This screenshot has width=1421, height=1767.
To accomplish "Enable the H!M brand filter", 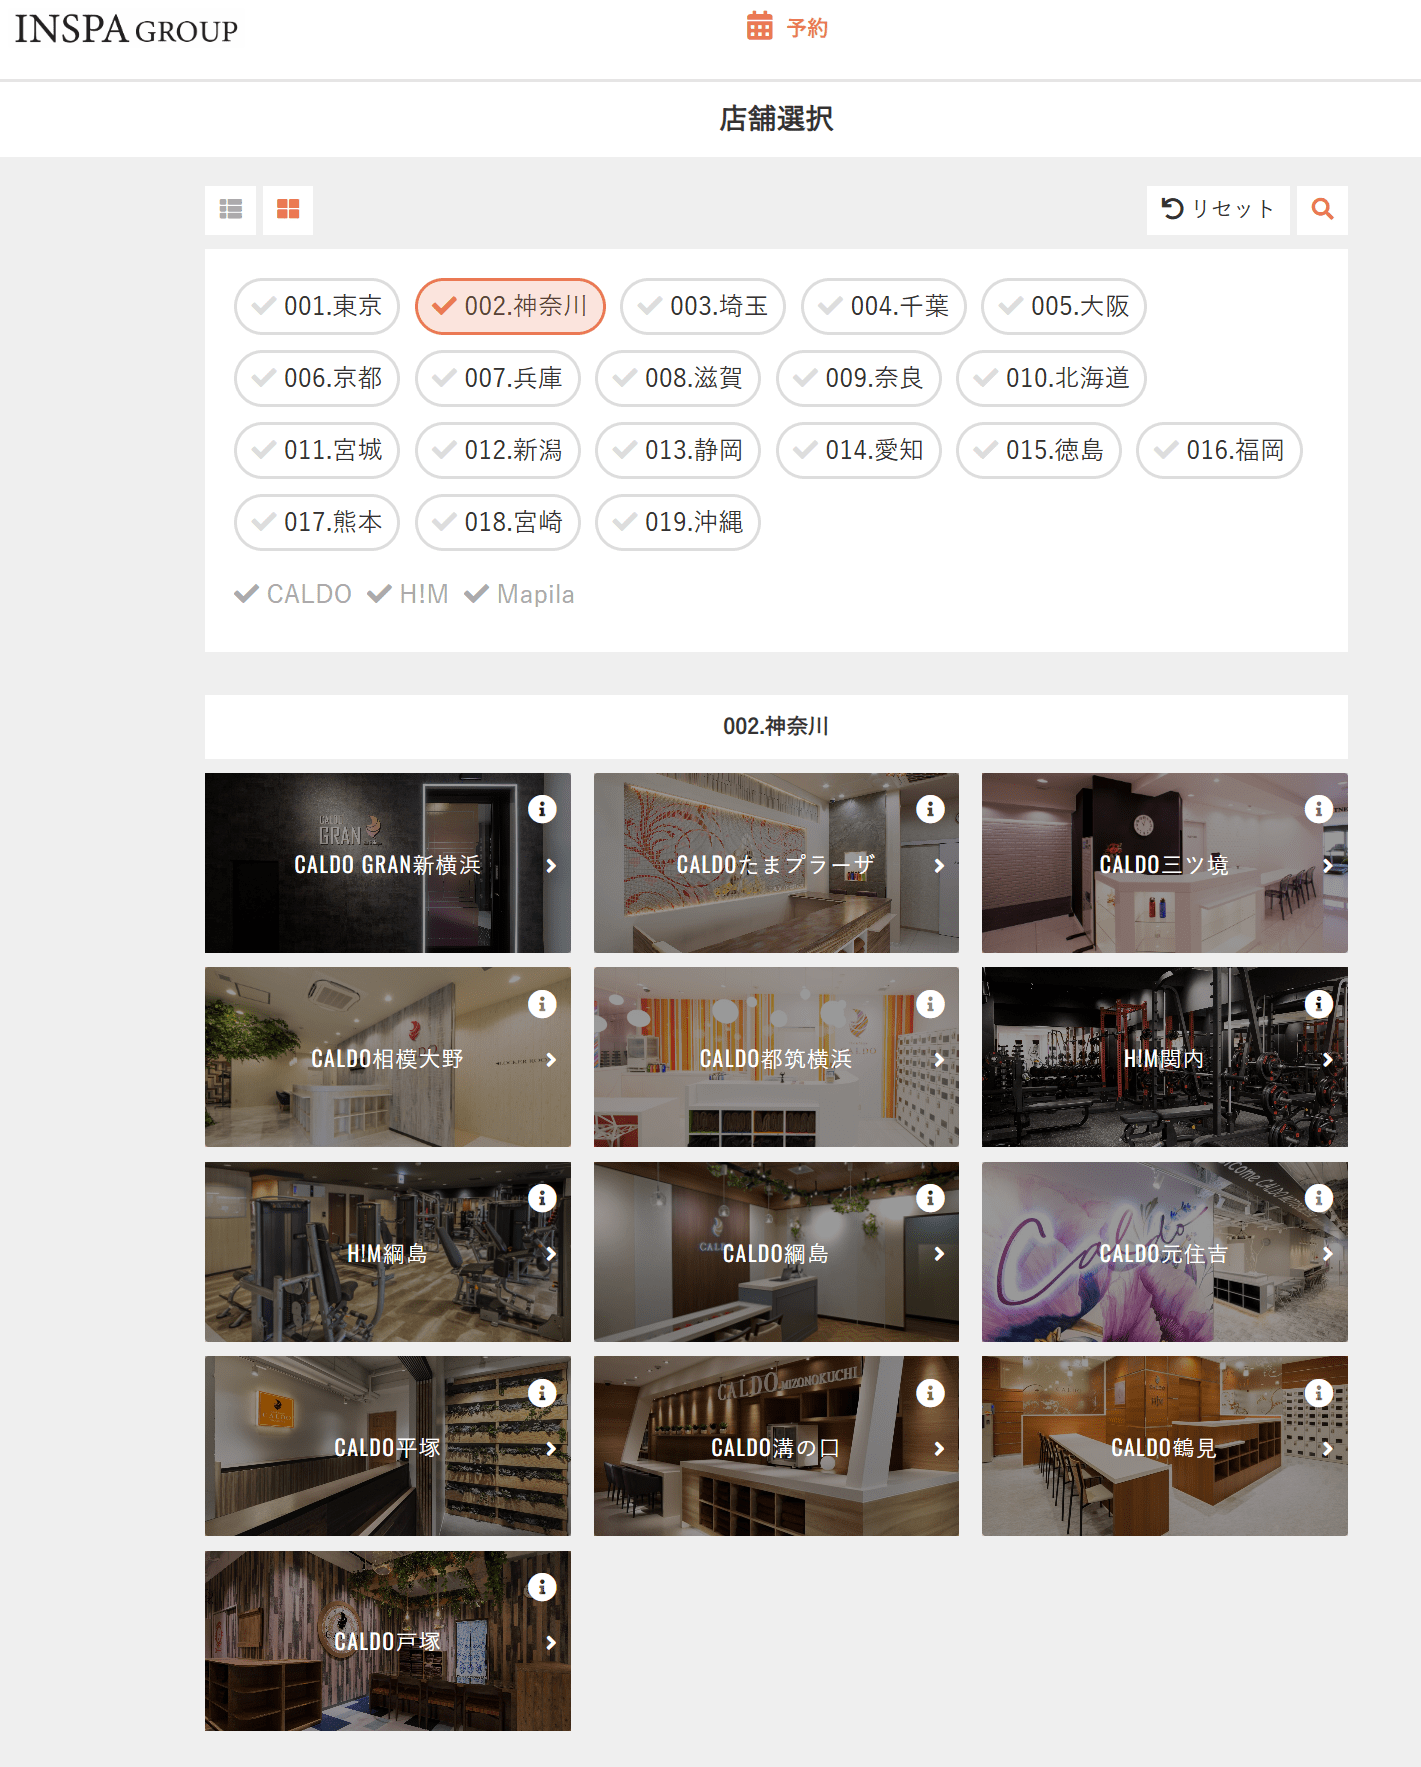I will 408,594.
